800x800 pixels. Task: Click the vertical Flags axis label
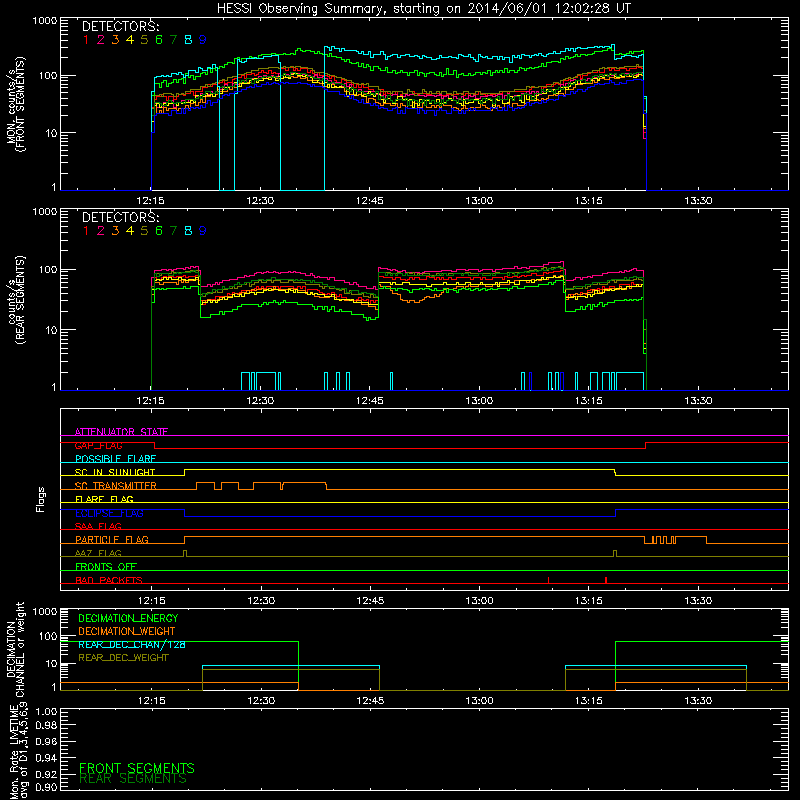click(41, 499)
